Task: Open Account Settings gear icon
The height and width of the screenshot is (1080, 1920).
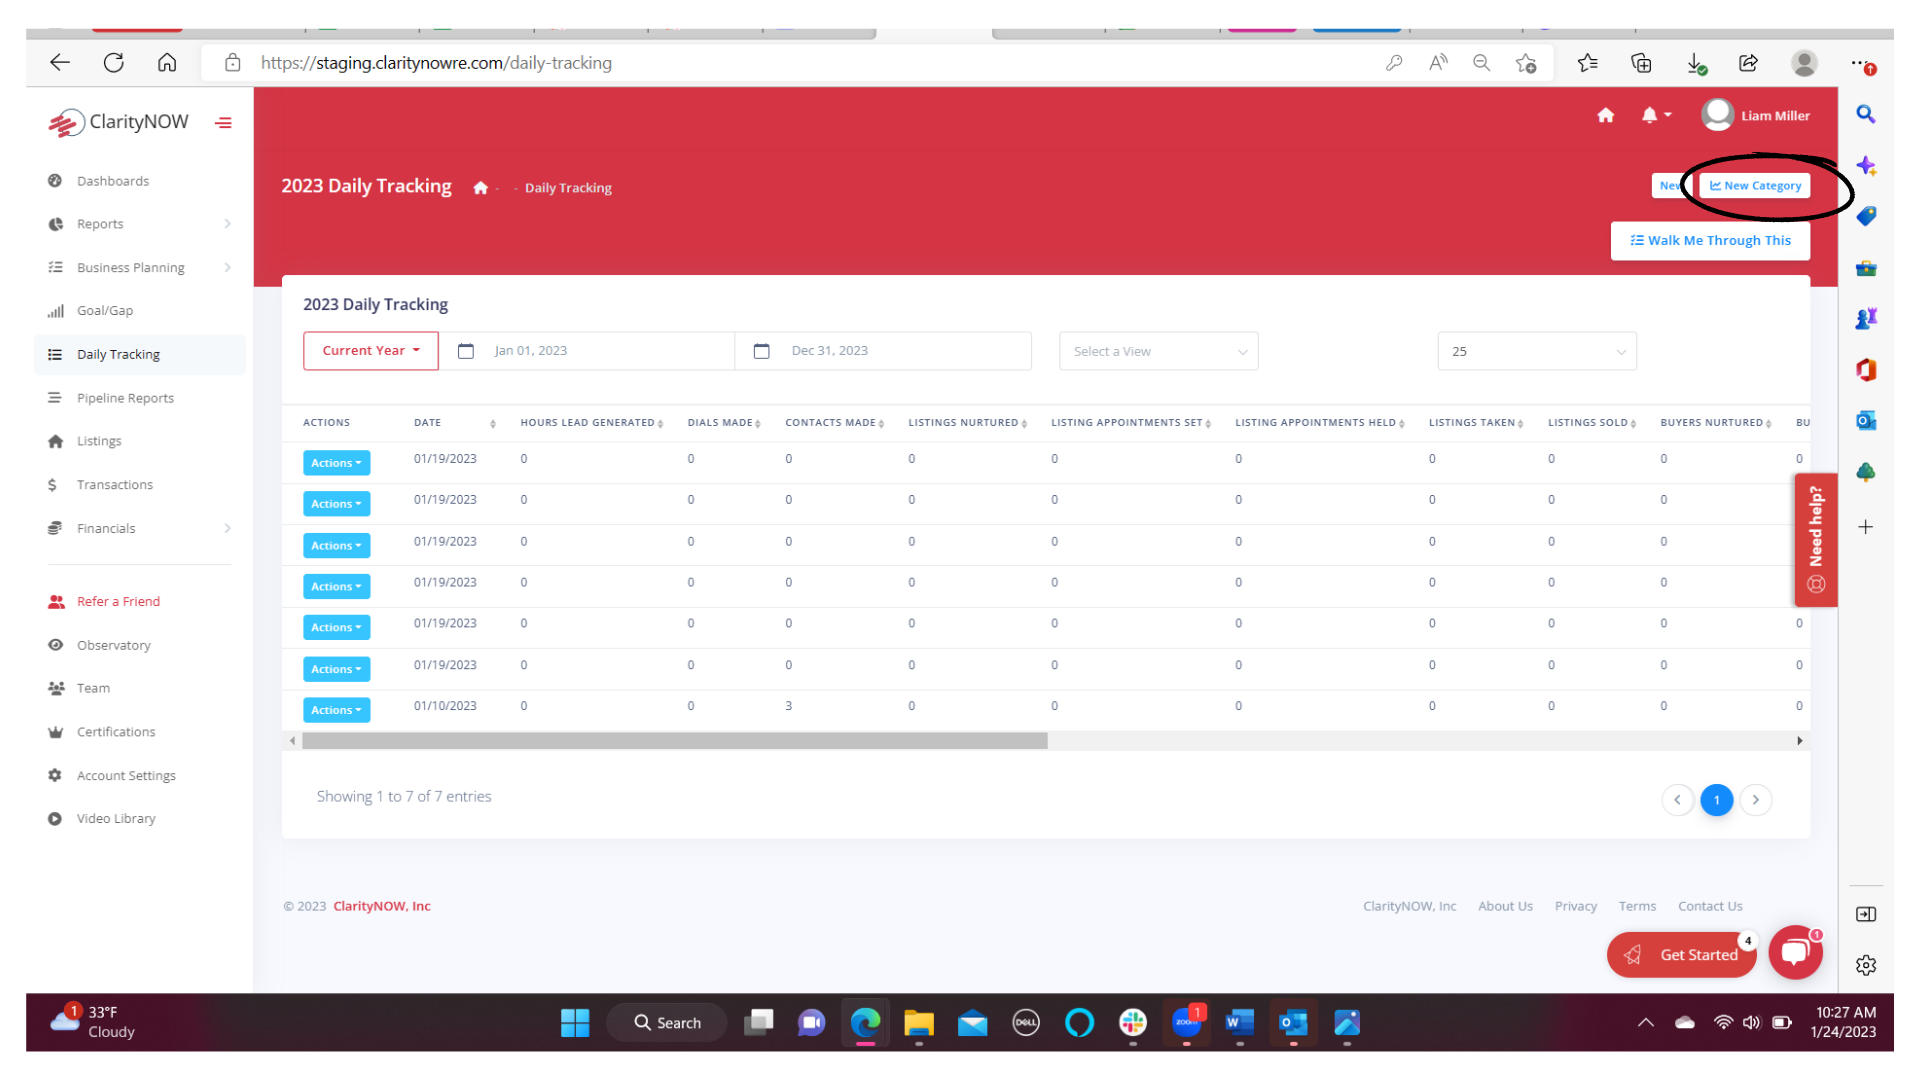Action: tap(56, 775)
